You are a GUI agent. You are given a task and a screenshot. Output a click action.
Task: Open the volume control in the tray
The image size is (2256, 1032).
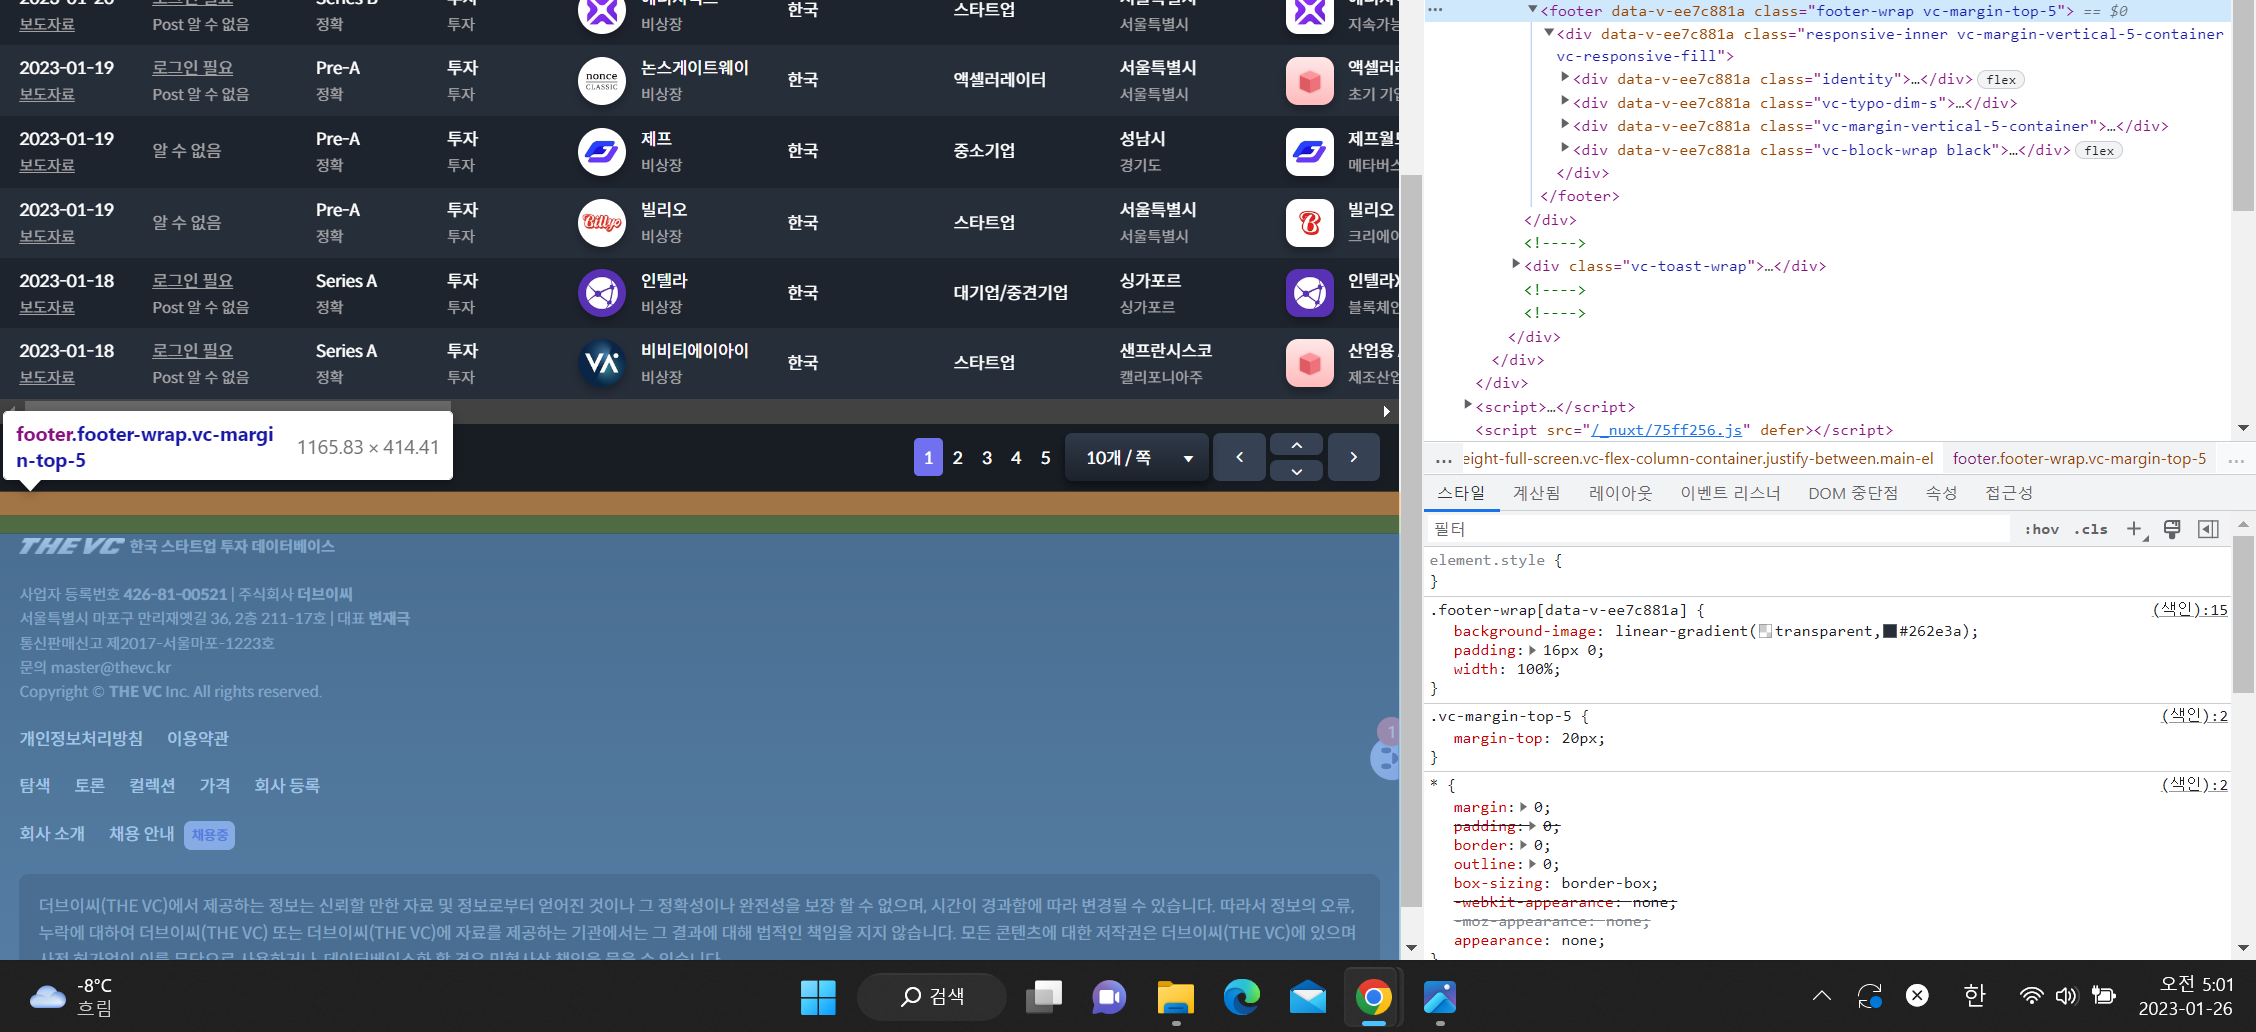pos(2066,996)
